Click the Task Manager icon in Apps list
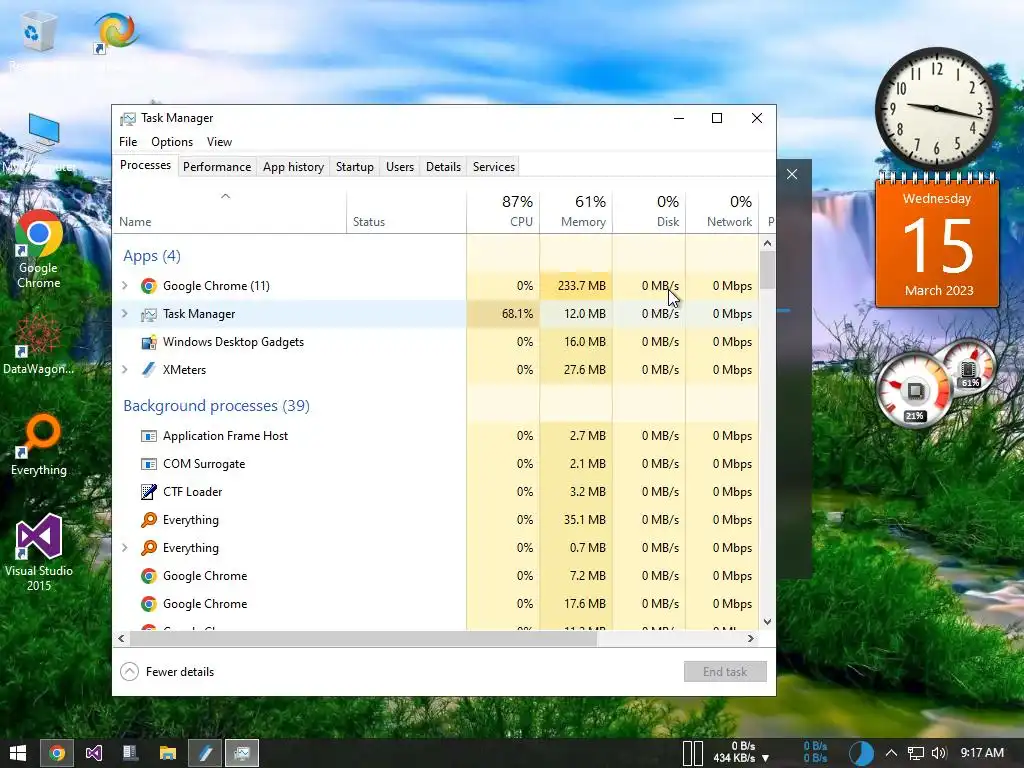 click(x=149, y=314)
